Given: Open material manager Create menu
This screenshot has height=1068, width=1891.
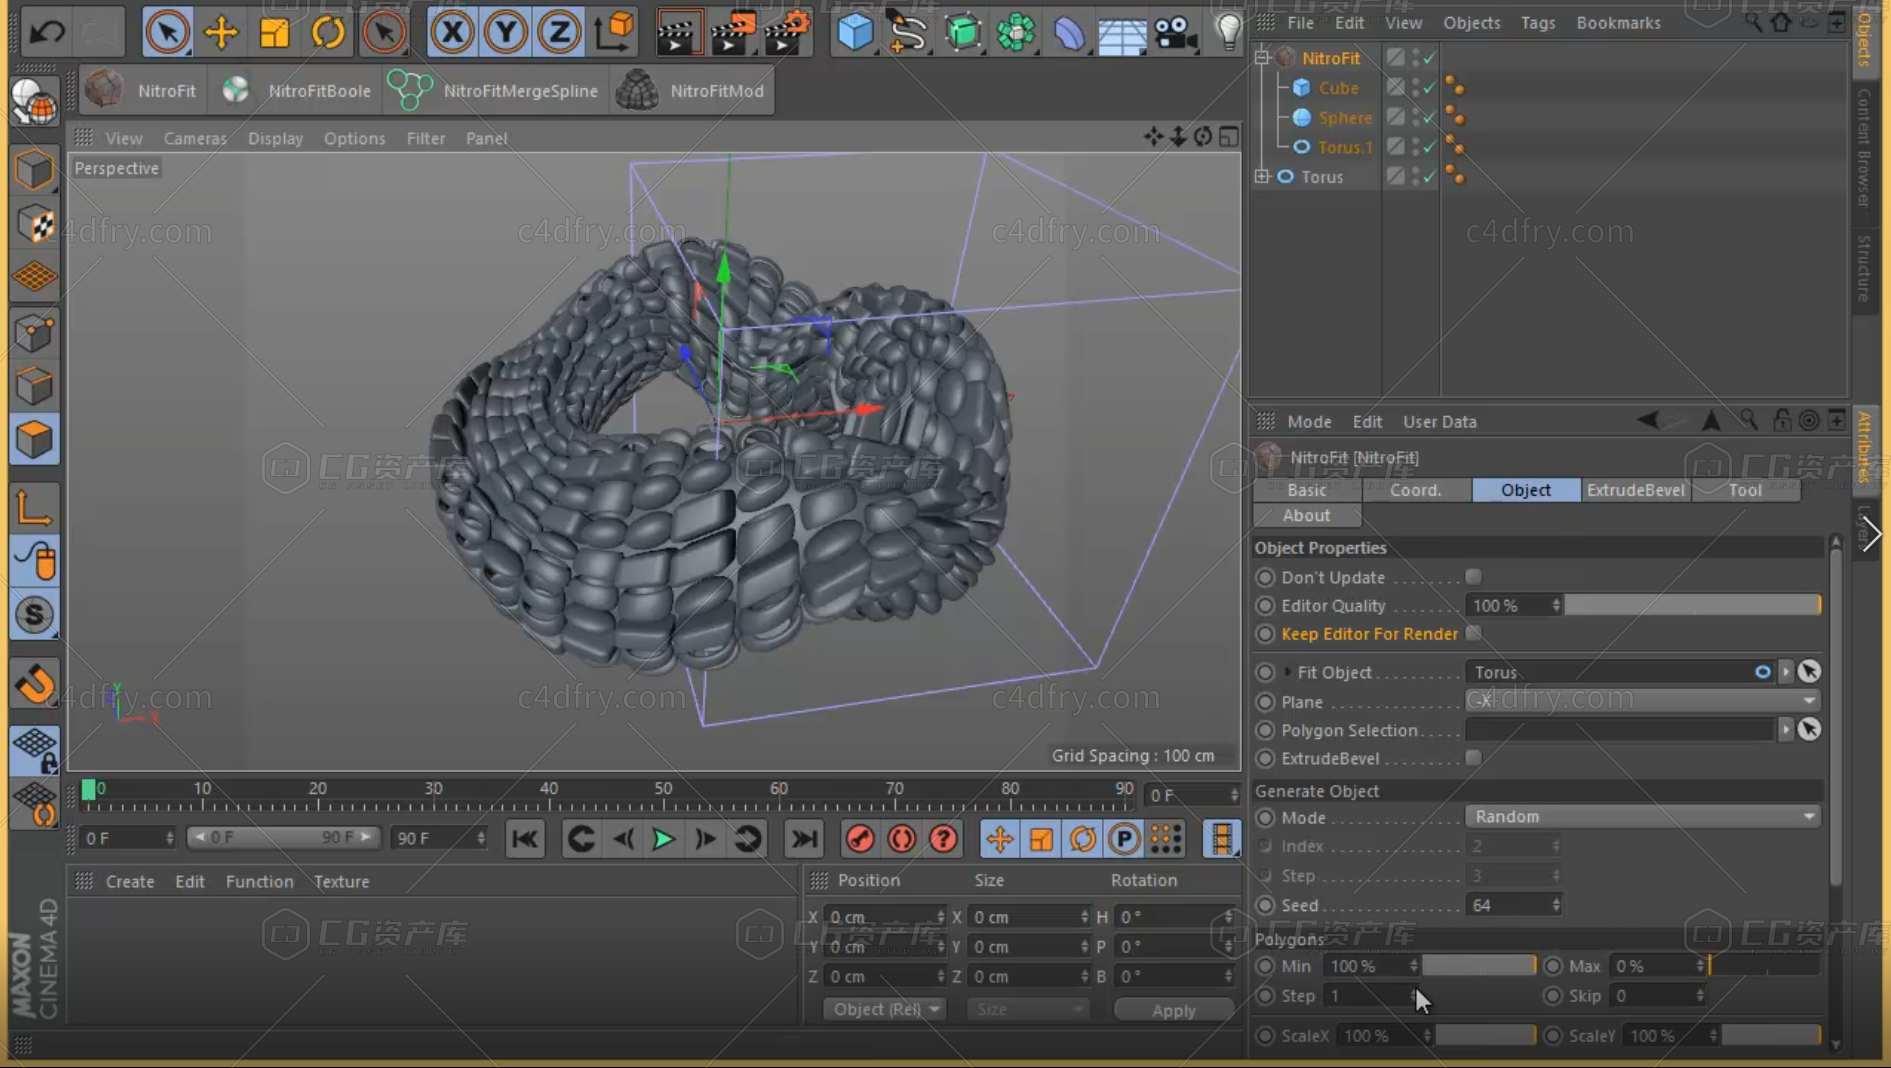Looking at the screenshot, I should (x=130, y=881).
